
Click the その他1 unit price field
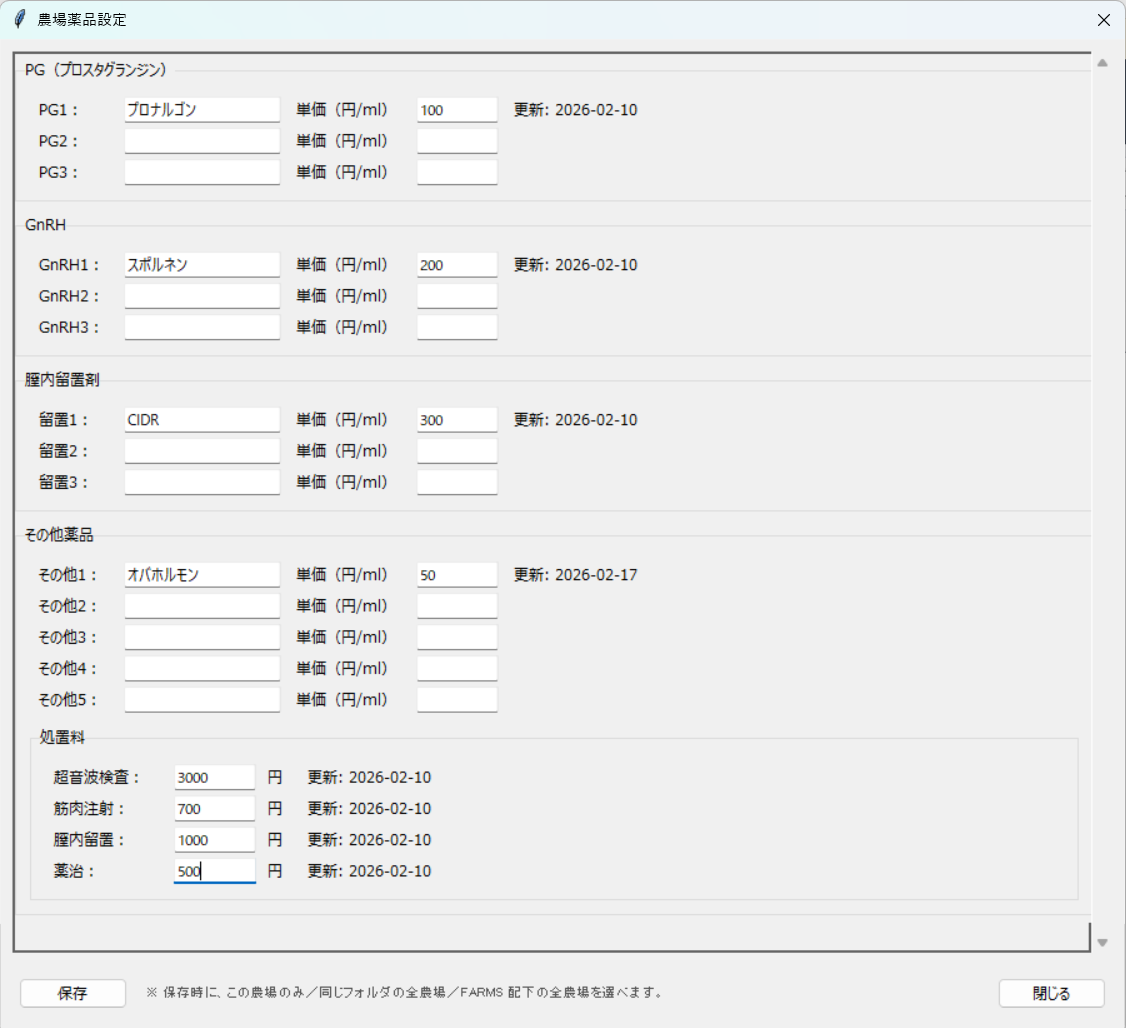457,575
